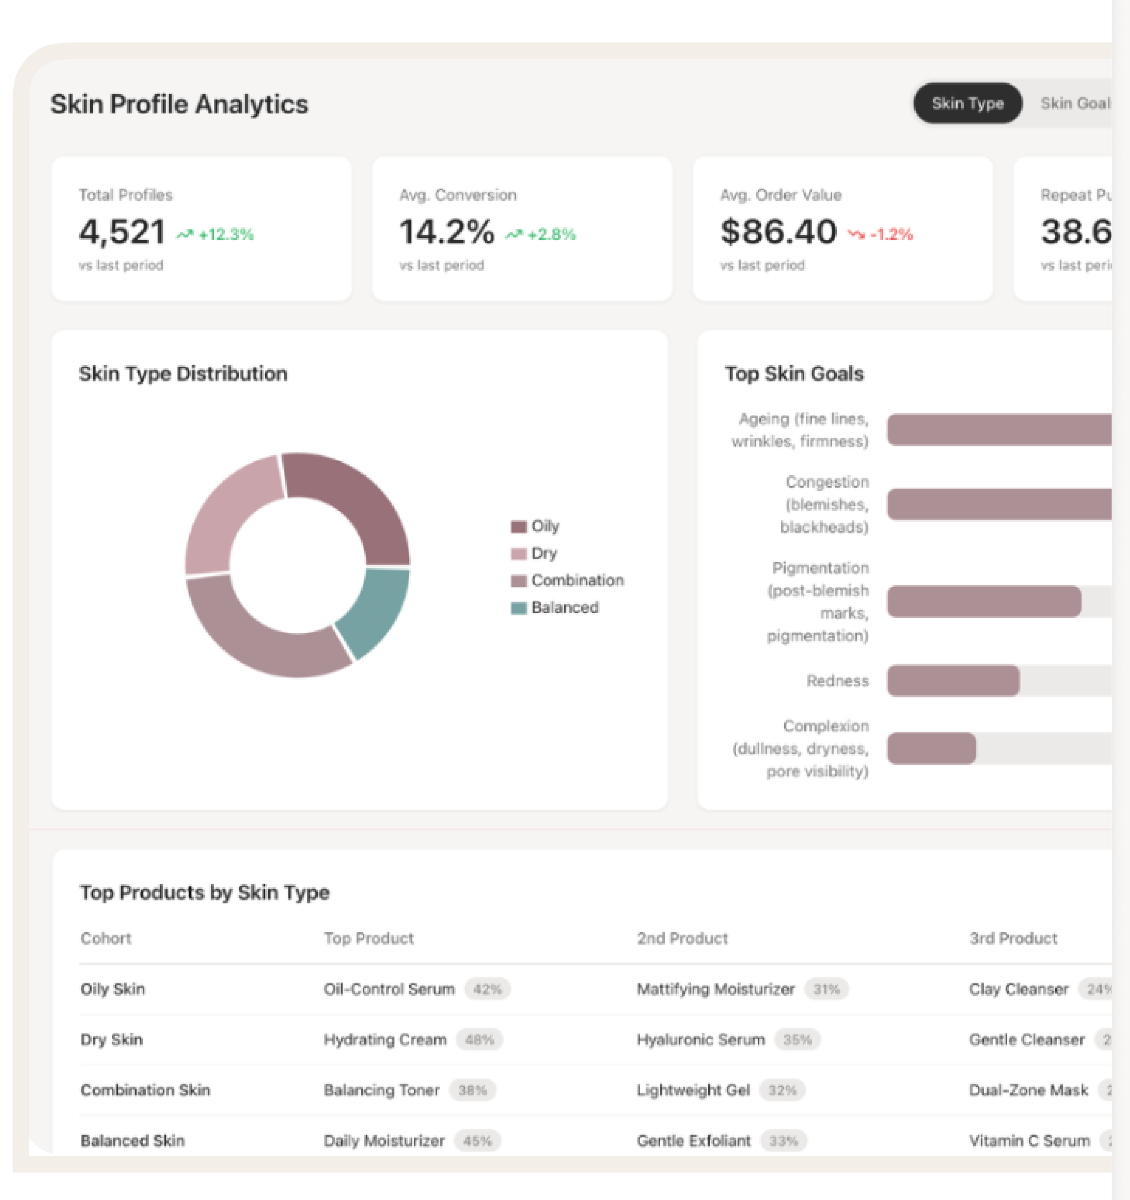
Task: Click the Clay Cleanser product
Action: (x=1019, y=989)
